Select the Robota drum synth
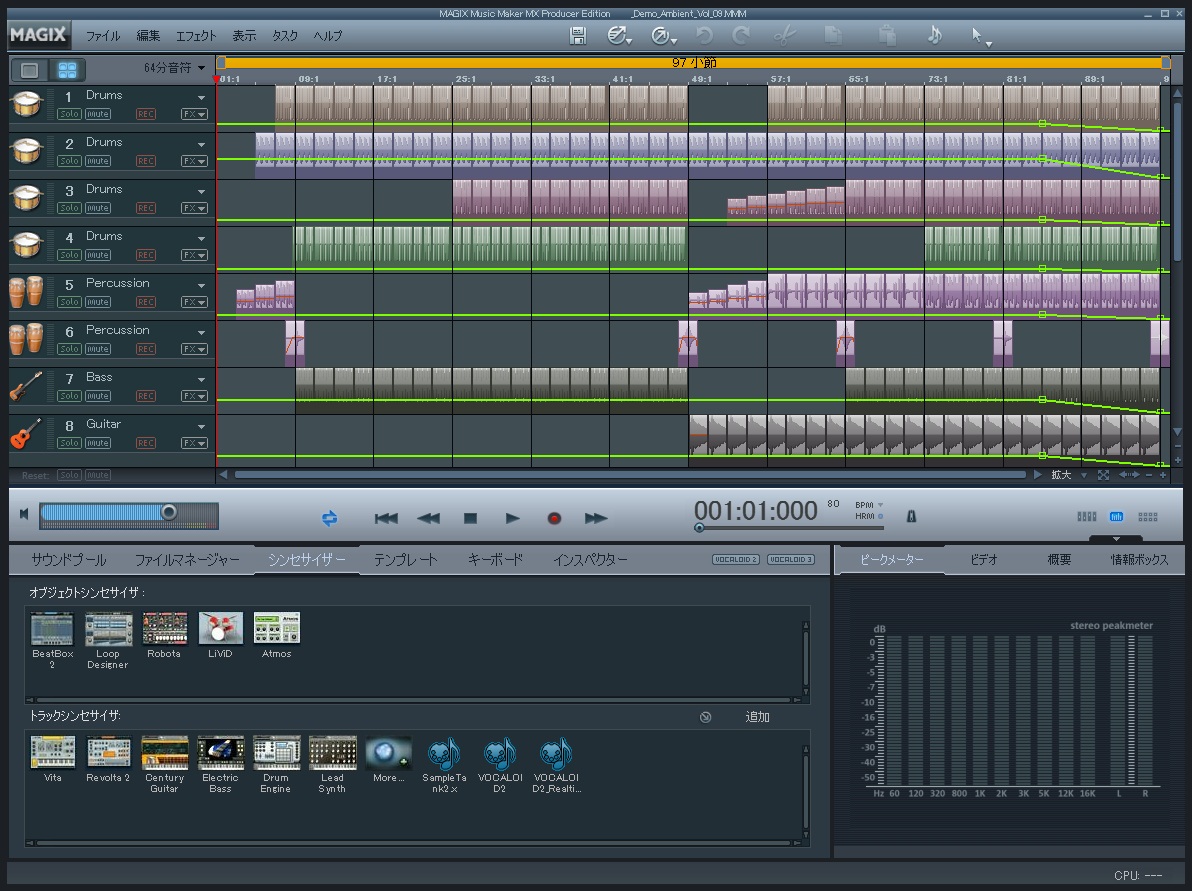Screen dimensions: 1192x891 click(164, 635)
